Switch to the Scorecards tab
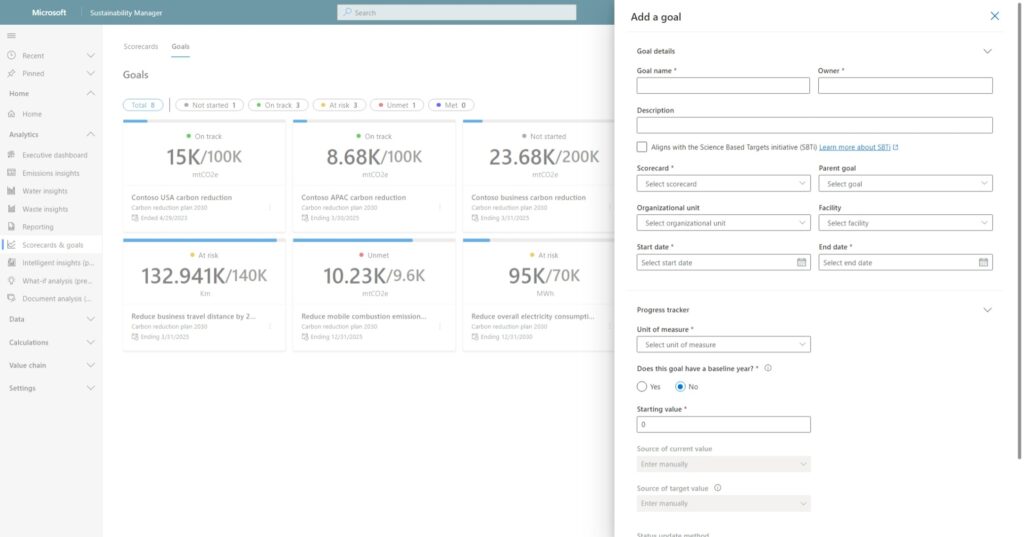Image resolution: width=1024 pixels, height=537 pixels. (x=140, y=46)
